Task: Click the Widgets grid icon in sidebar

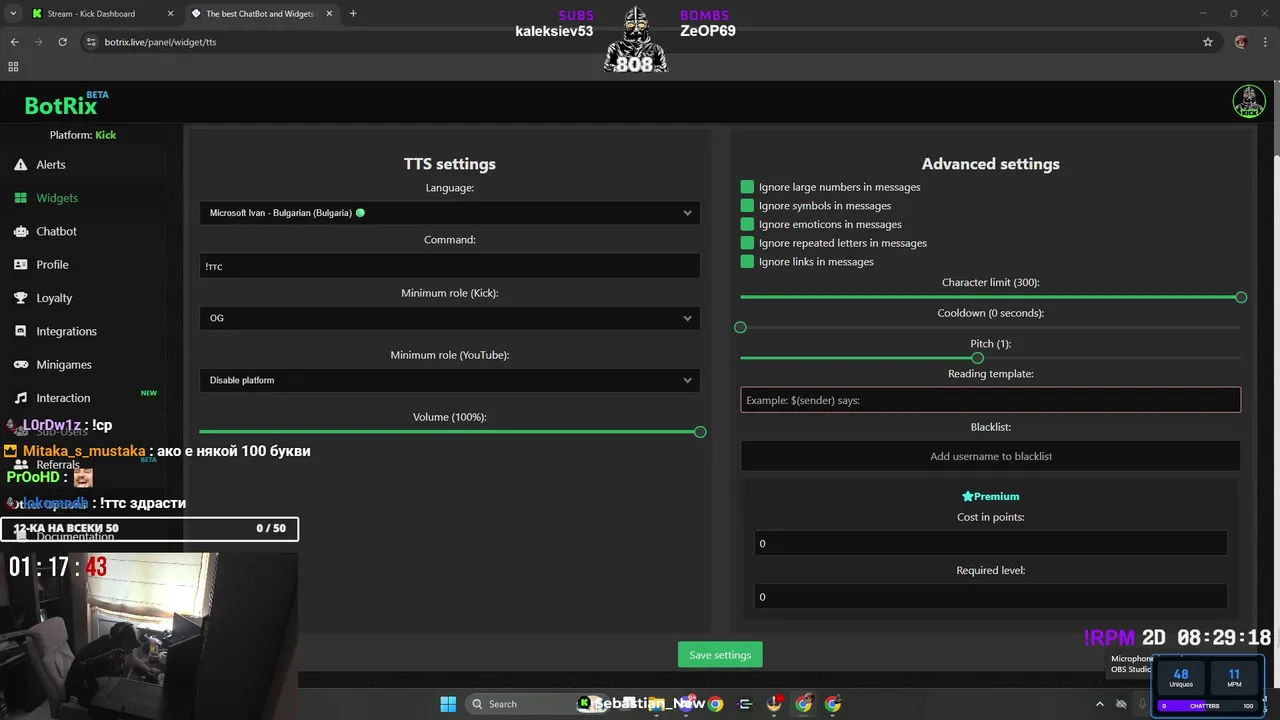Action: click(20, 198)
